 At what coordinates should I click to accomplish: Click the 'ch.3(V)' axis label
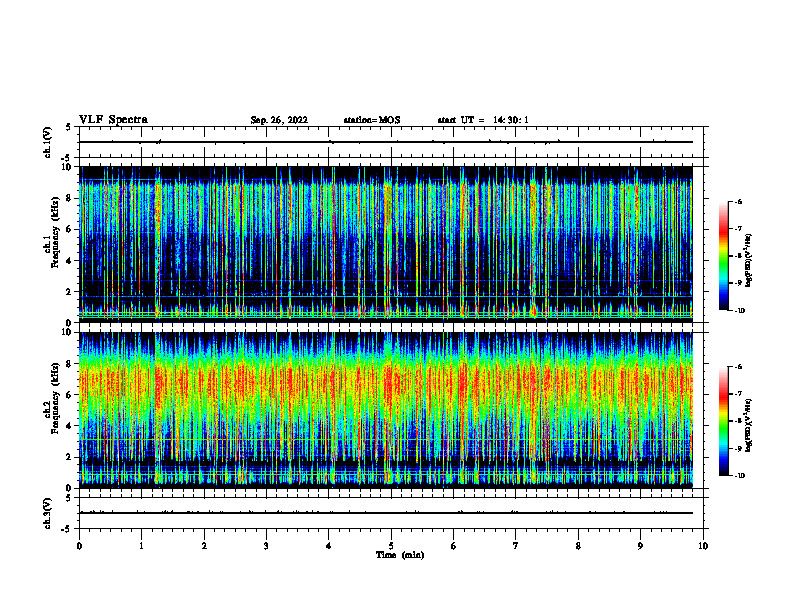(x=47, y=513)
